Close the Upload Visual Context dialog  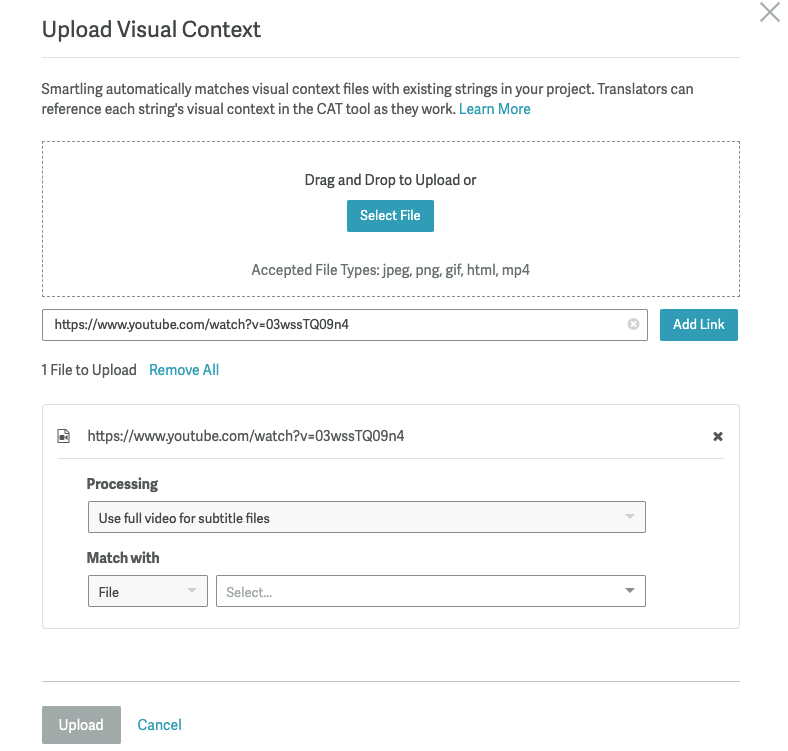(769, 13)
